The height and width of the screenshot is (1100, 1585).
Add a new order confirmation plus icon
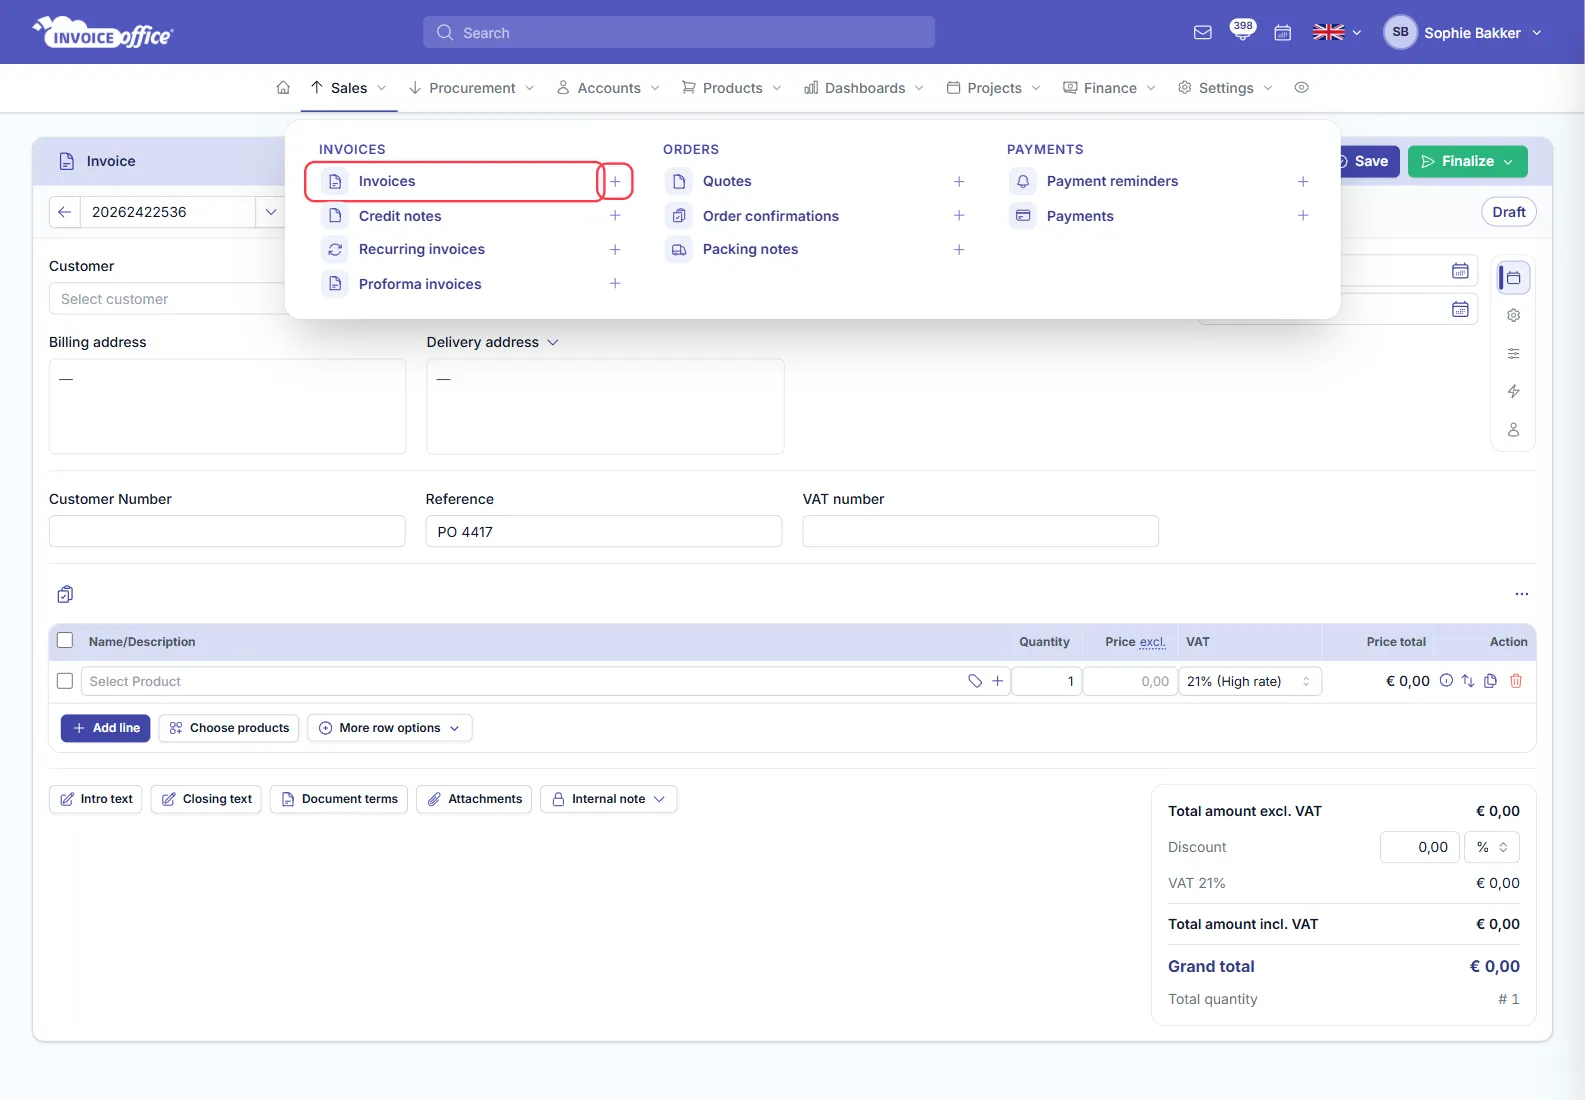(x=959, y=216)
